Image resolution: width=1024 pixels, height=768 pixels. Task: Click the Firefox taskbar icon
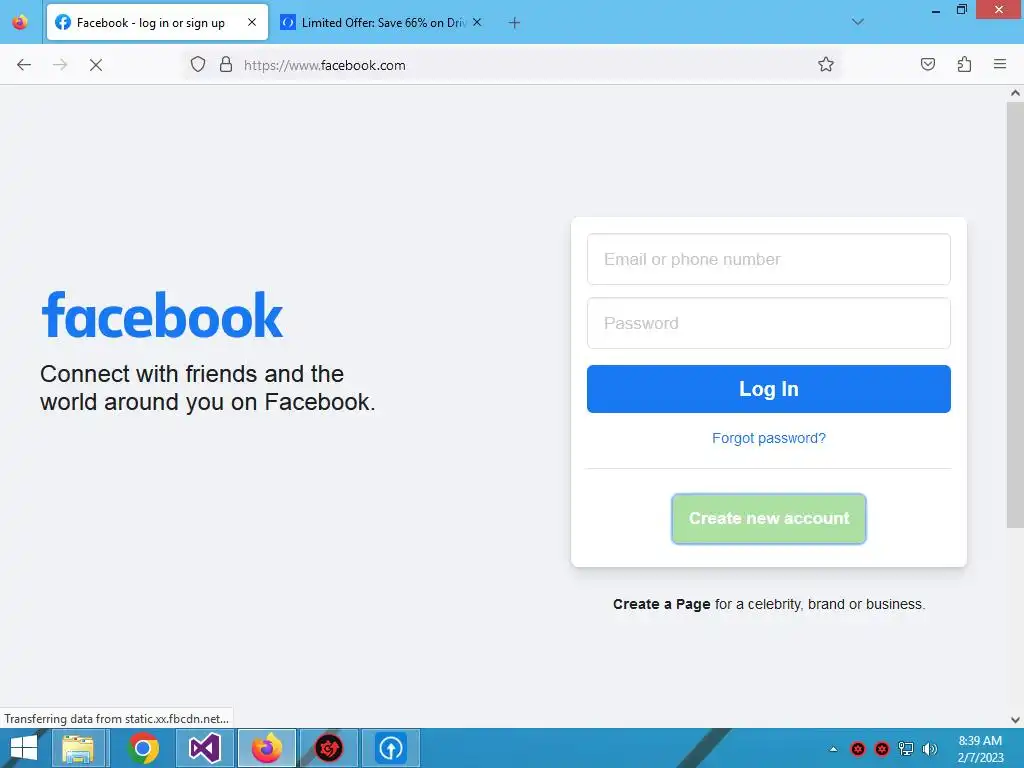point(266,748)
